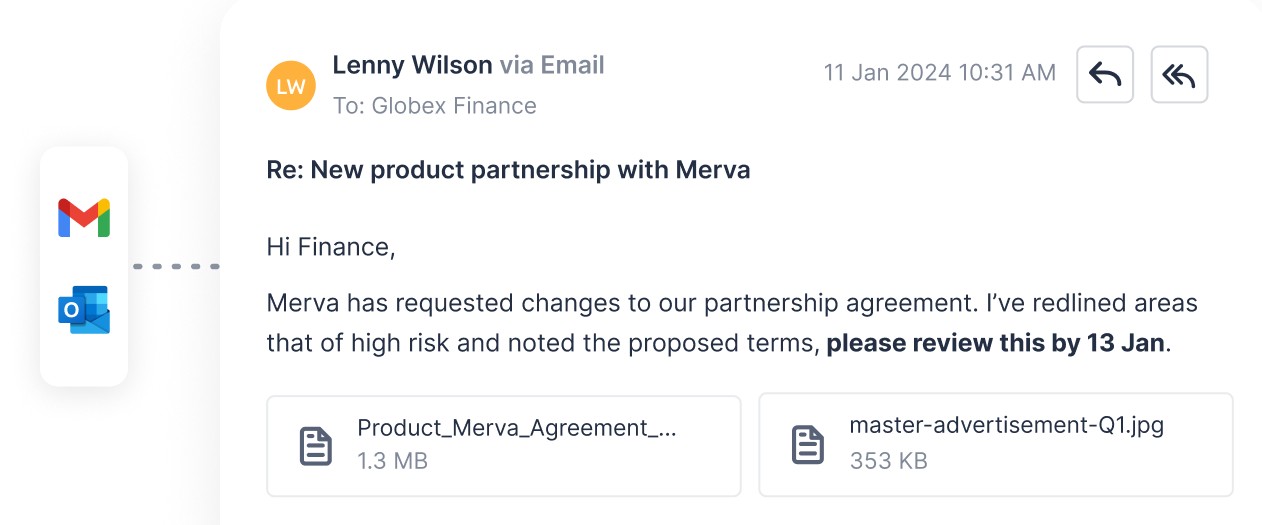Click the master-advertisement-Q1.jpg file icon

click(808, 445)
